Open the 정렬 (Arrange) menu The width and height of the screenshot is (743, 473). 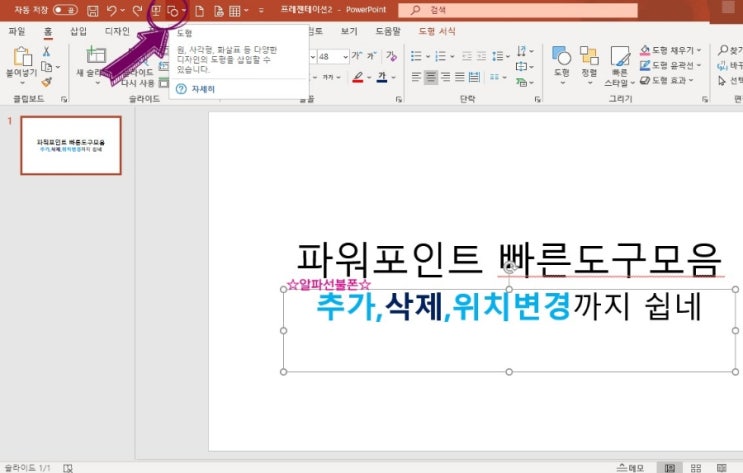[589, 64]
